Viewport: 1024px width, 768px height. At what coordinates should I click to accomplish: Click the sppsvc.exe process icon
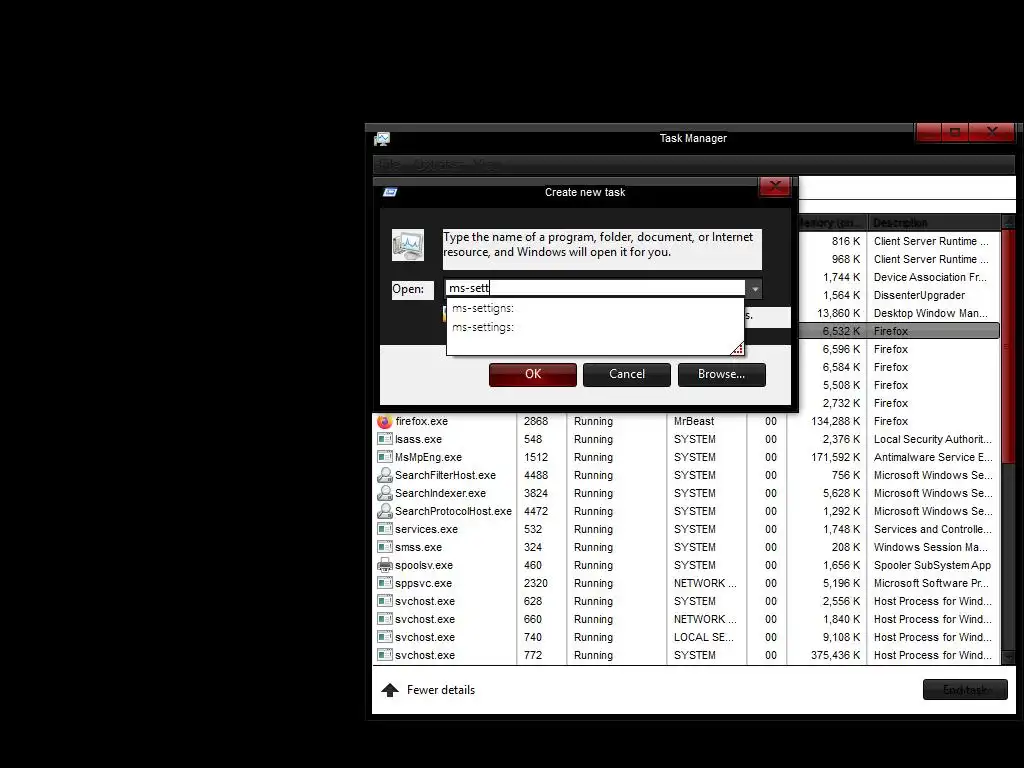point(385,583)
